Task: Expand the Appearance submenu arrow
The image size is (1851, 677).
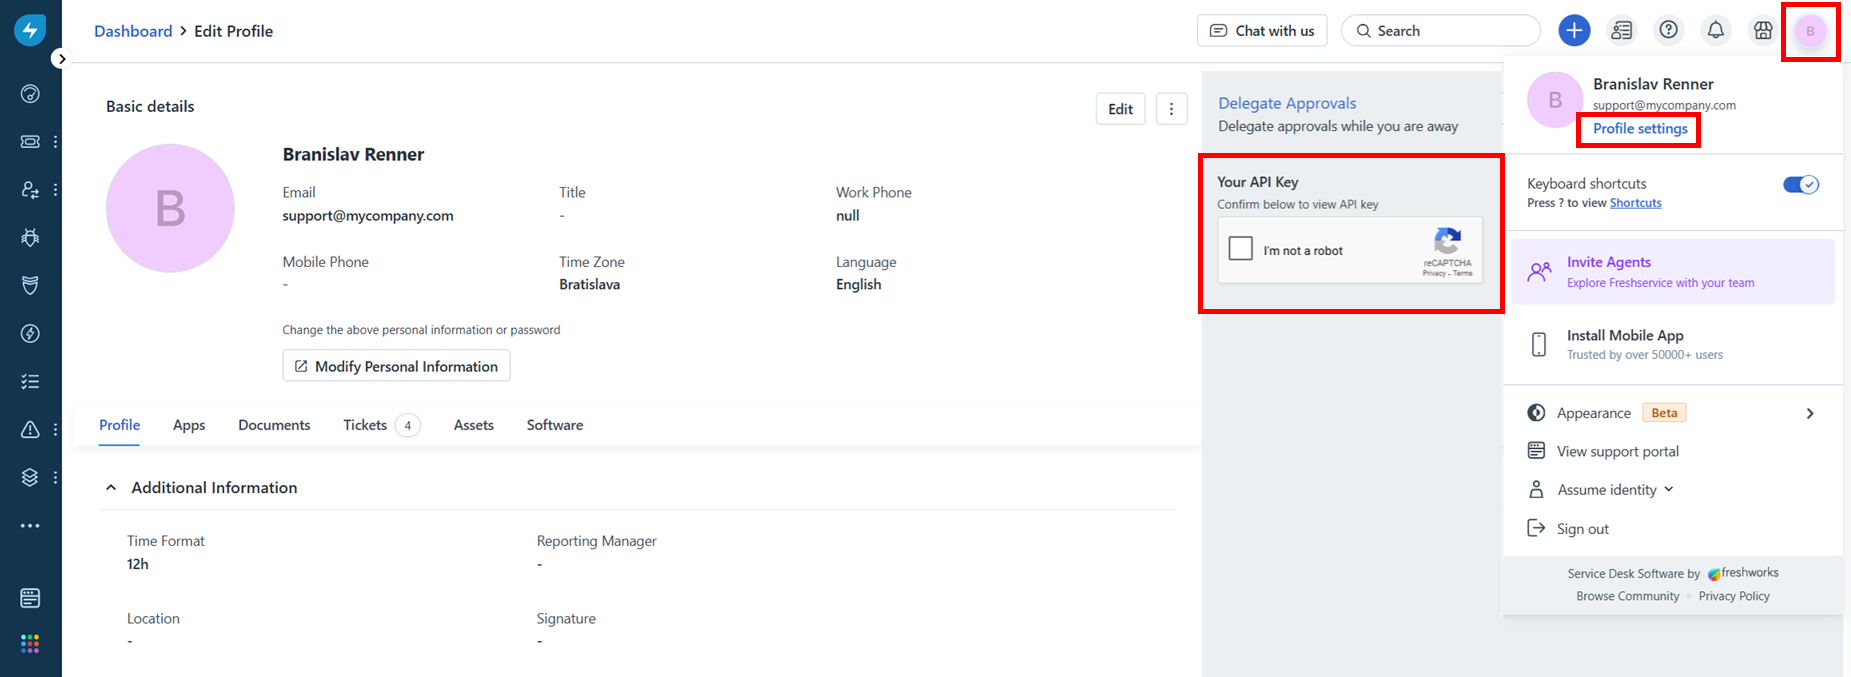Action: tap(1809, 414)
